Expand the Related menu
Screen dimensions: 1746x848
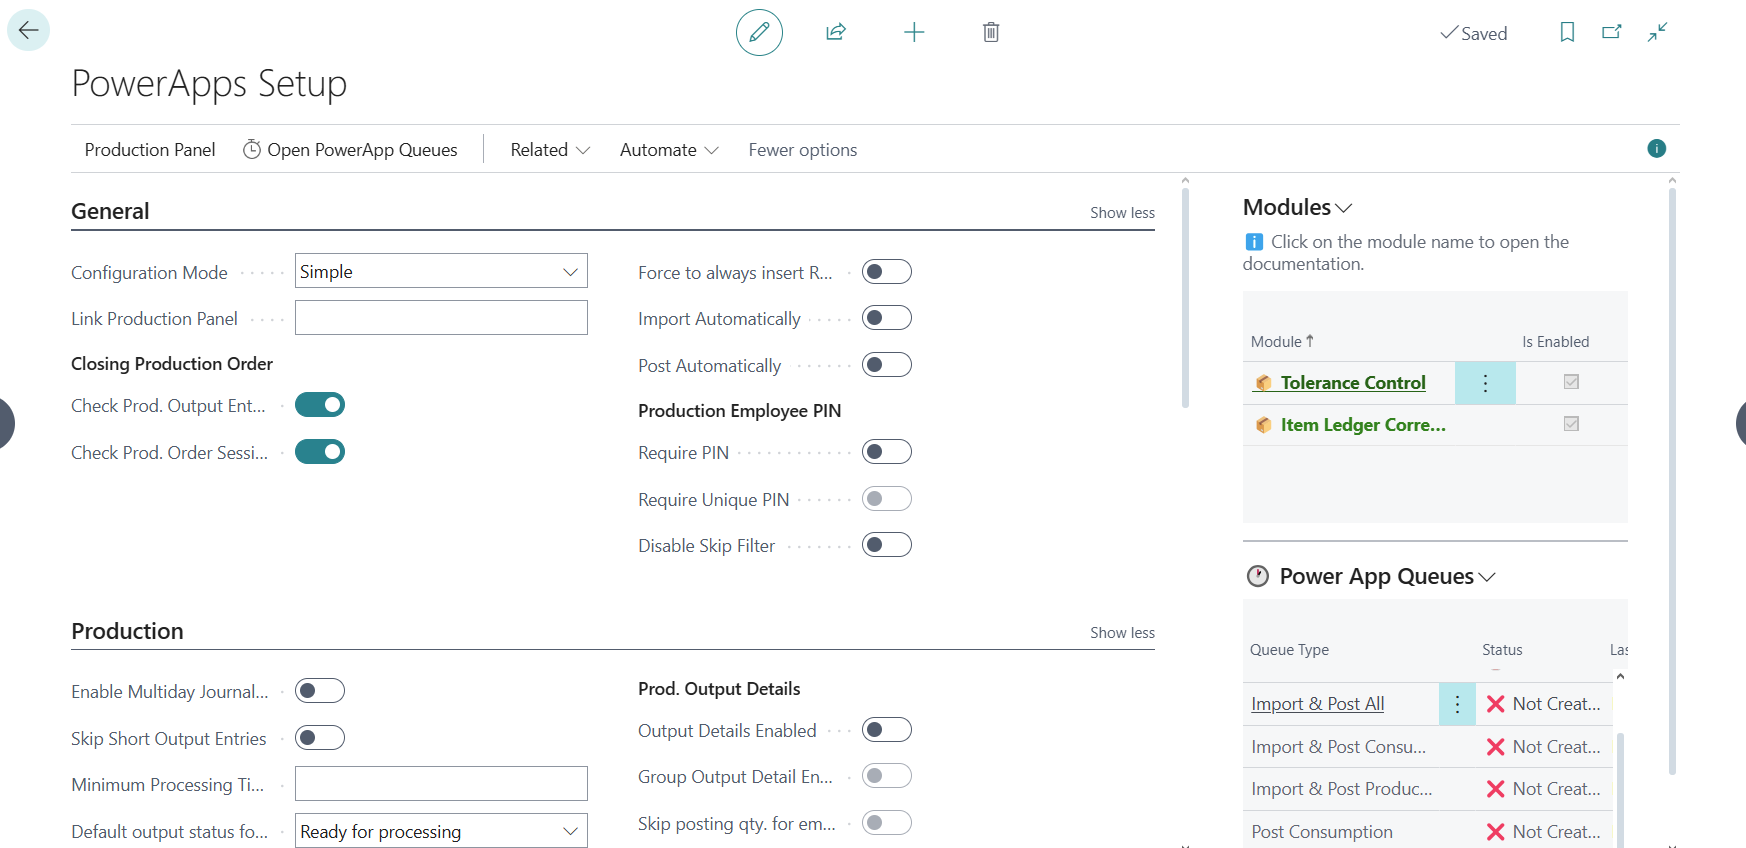(x=550, y=149)
